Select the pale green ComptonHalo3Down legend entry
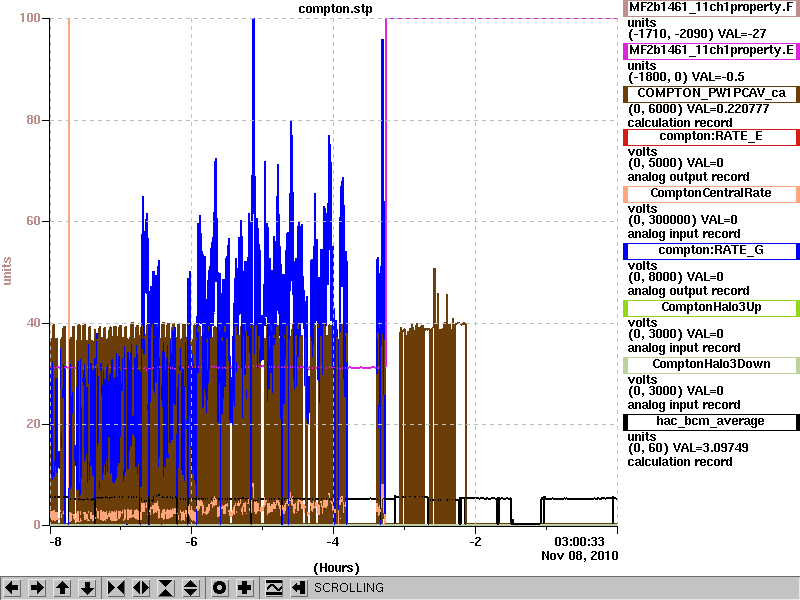Screen dimensions: 800x600 [x=711, y=365]
